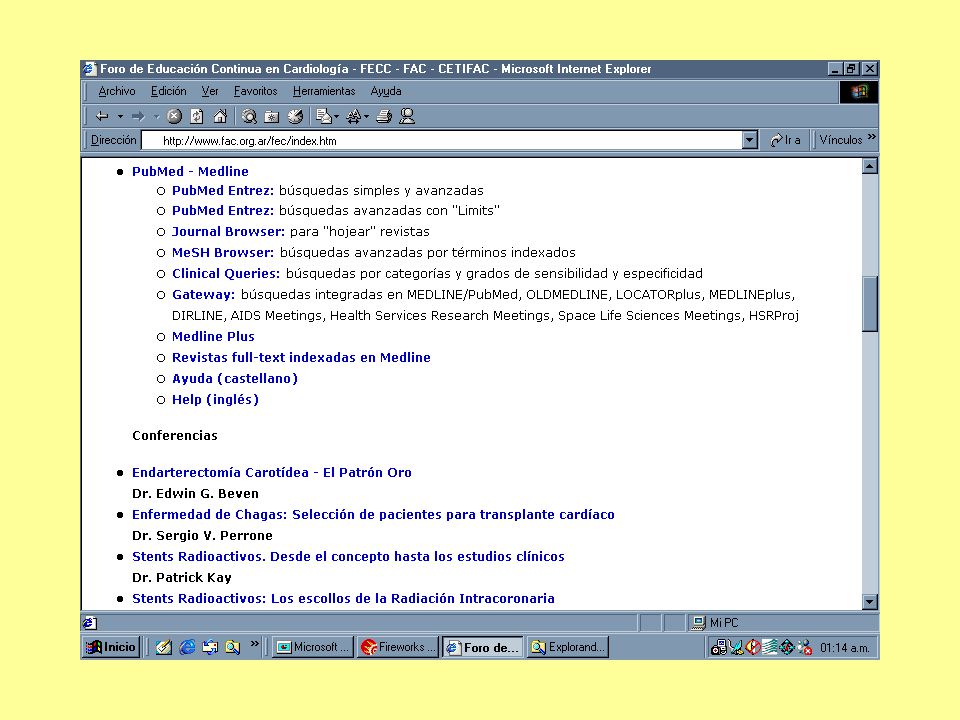
Task: Open 'Revistas full-text indexadas en Medline' link
Action: click(x=301, y=357)
